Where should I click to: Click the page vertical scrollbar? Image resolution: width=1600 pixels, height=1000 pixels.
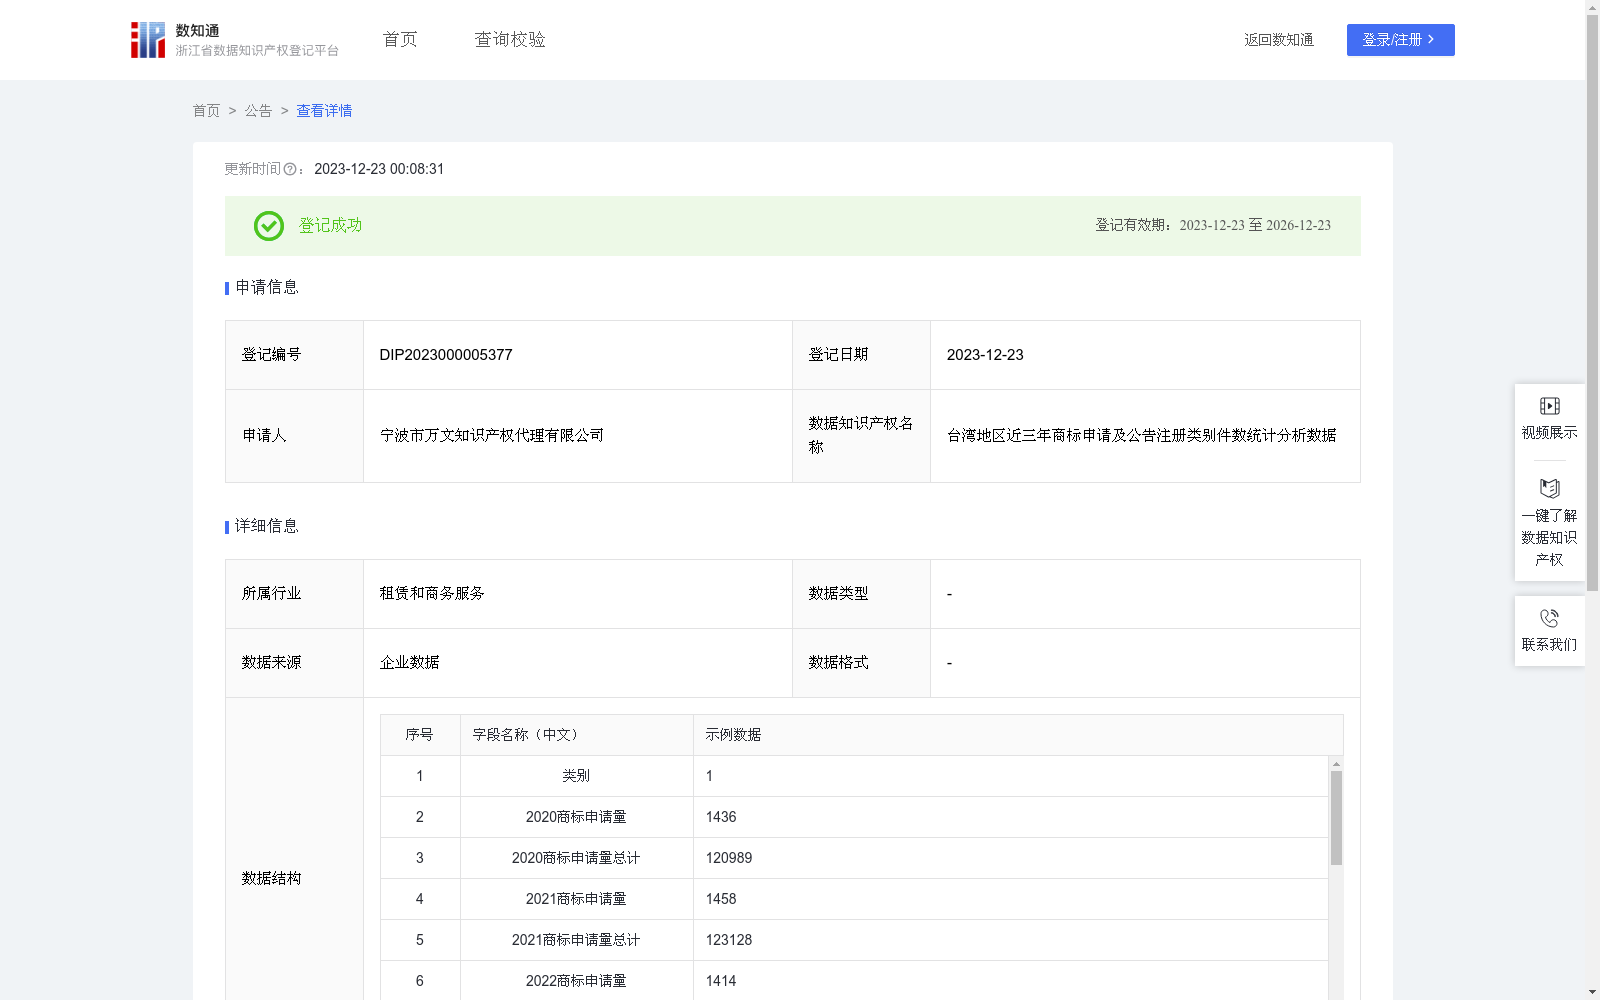tap(1592, 302)
